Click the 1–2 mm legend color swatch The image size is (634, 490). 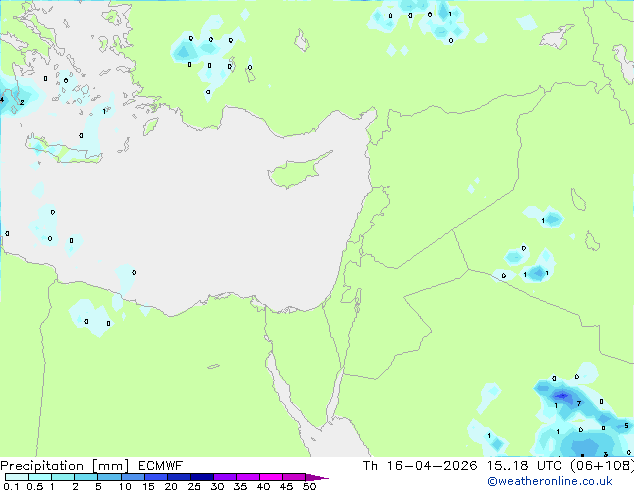pyautogui.click(x=63, y=477)
